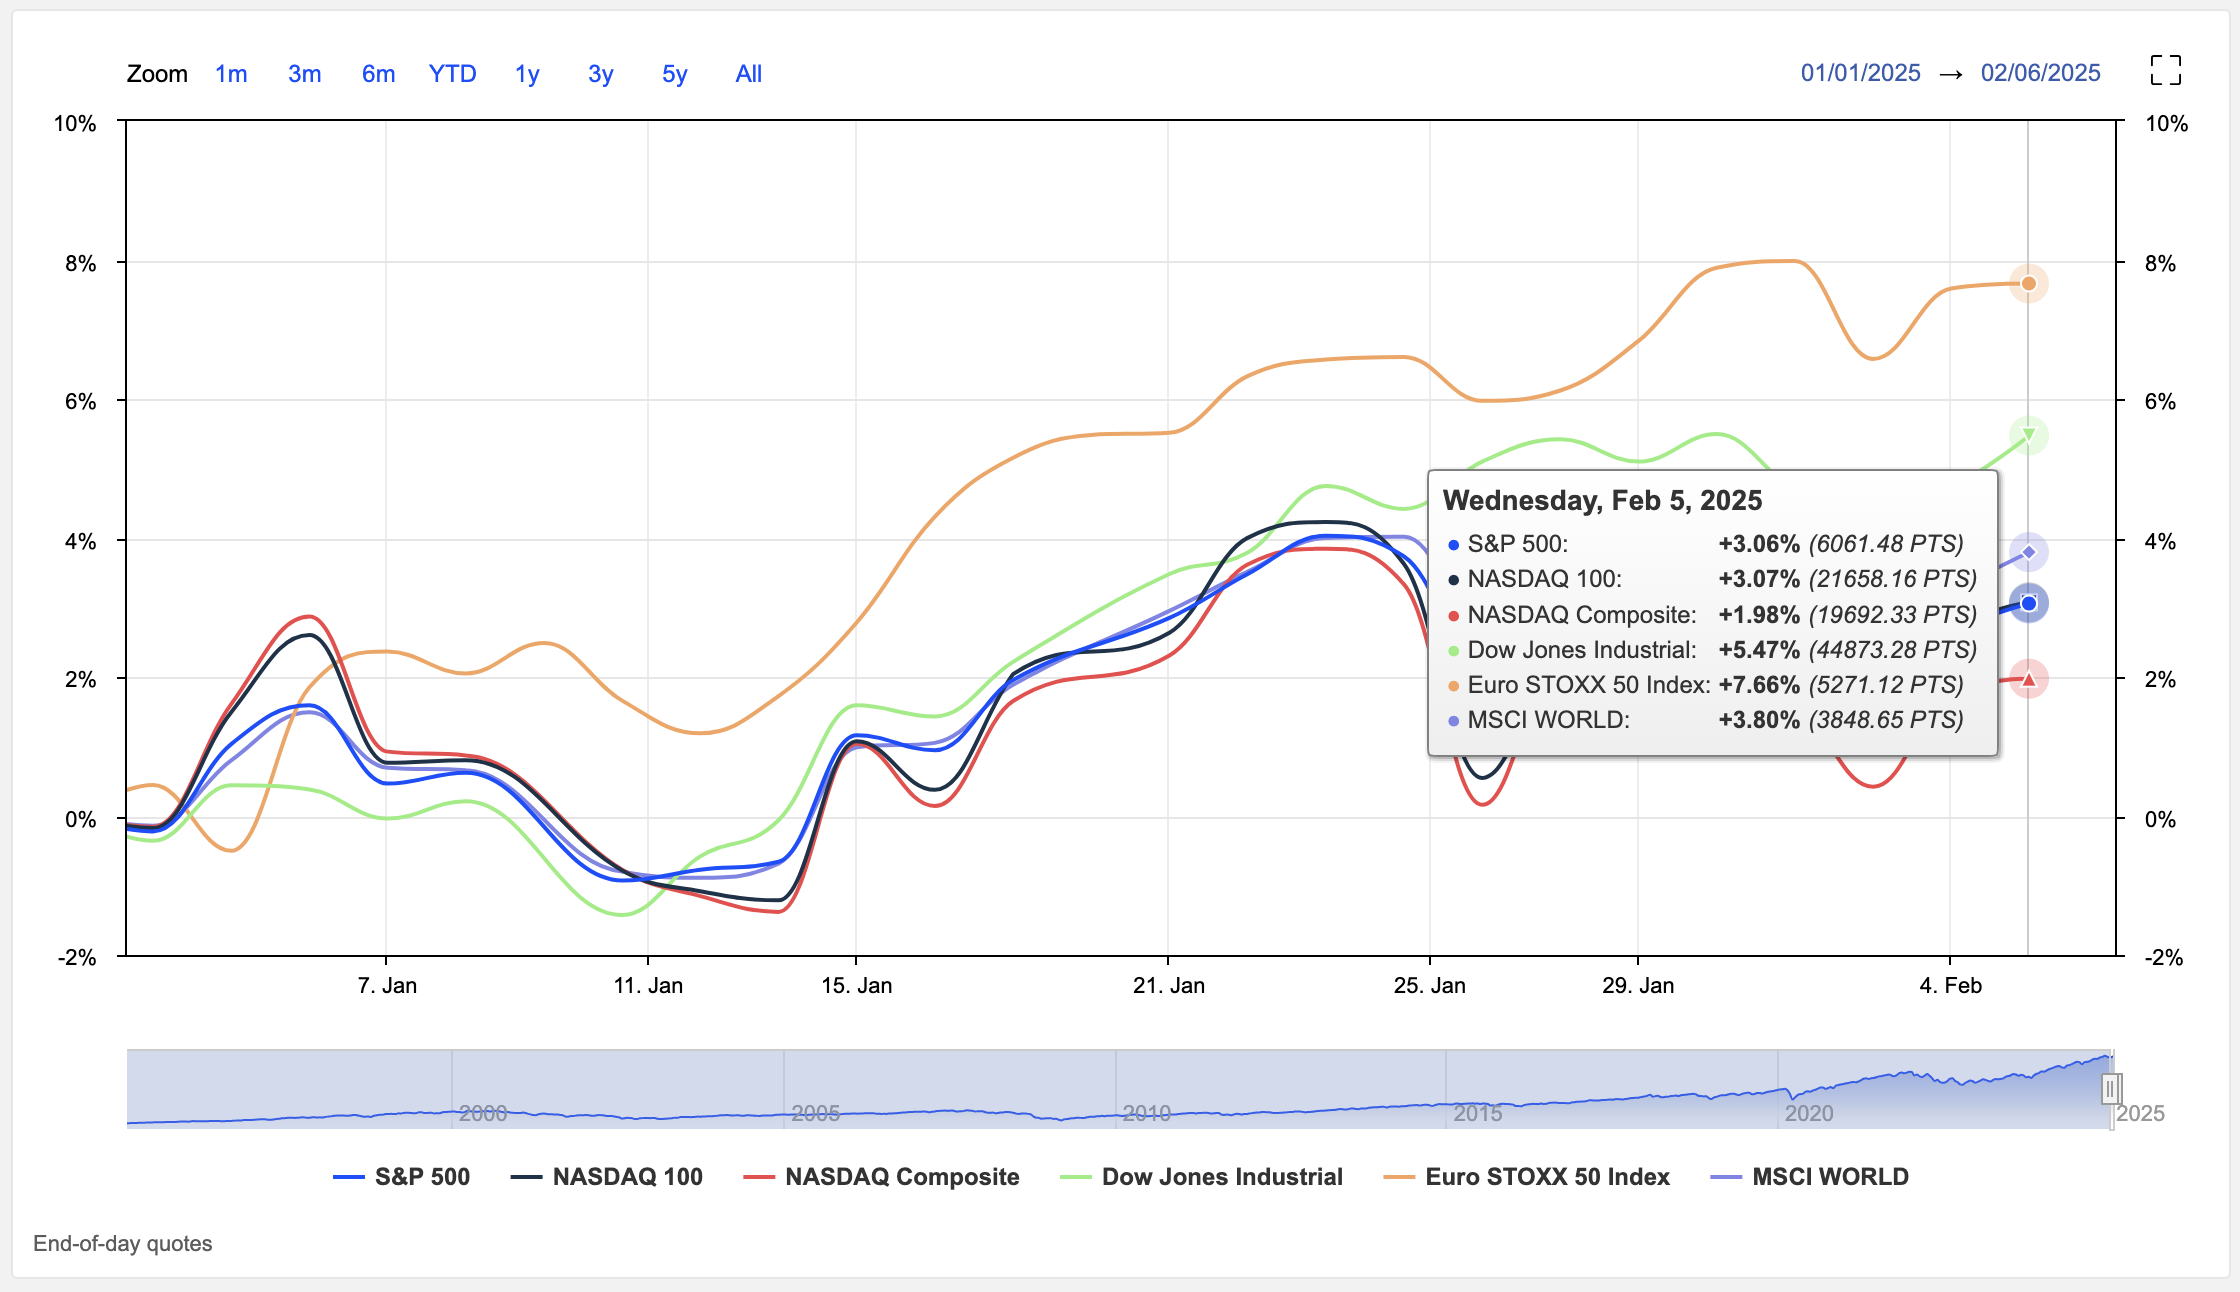2240x1292 pixels.
Task: Toggle NASDAQ 100 series in legend
Action: pos(606,1177)
